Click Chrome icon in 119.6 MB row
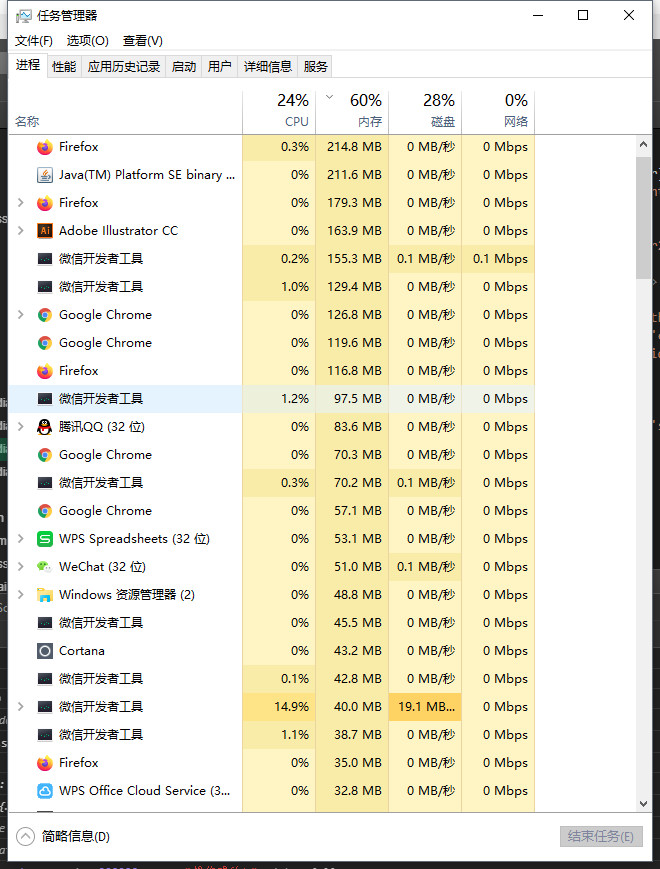 tap(45, 343)
